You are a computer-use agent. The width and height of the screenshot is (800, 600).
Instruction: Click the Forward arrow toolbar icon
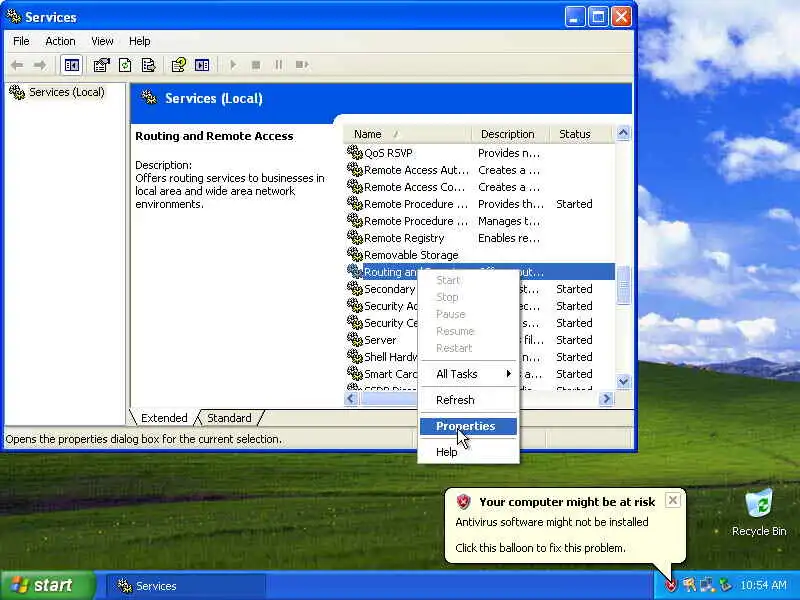[x=40, y=65]
